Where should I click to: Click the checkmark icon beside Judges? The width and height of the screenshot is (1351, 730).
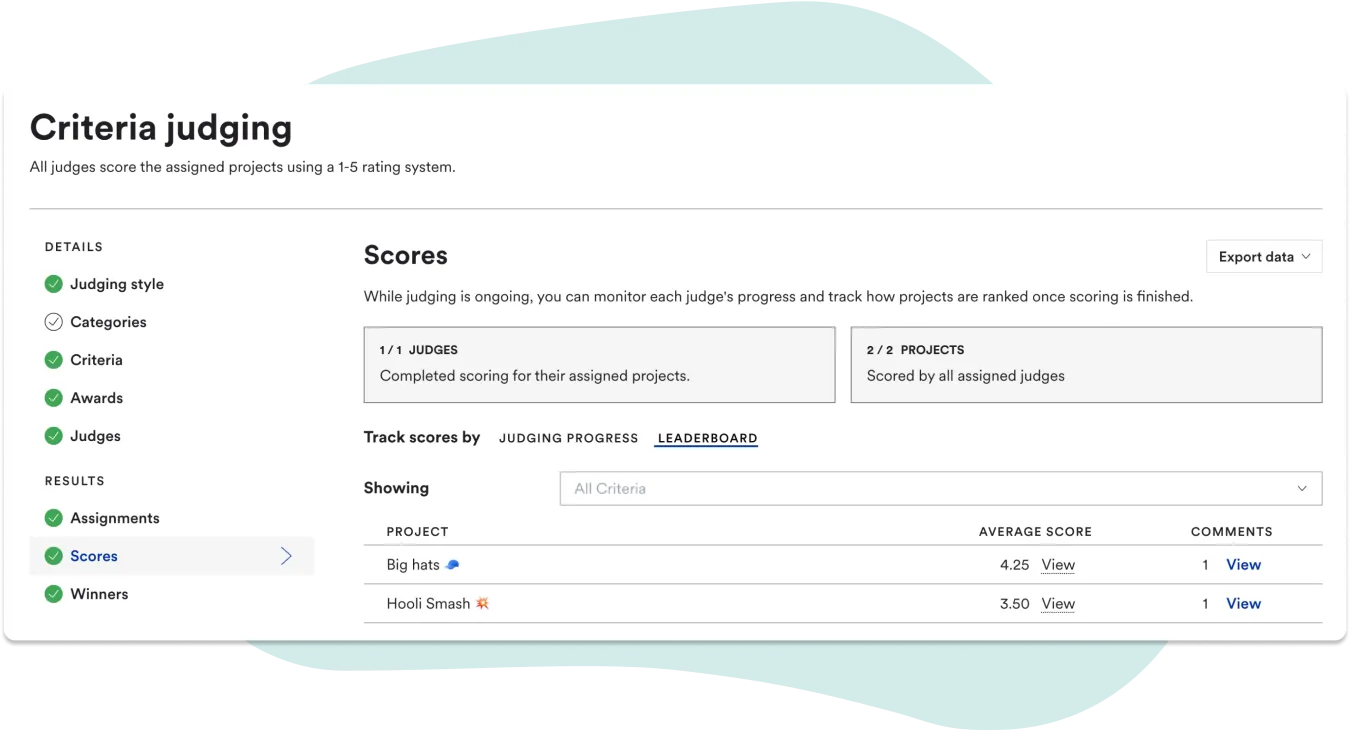click(54, 436)
